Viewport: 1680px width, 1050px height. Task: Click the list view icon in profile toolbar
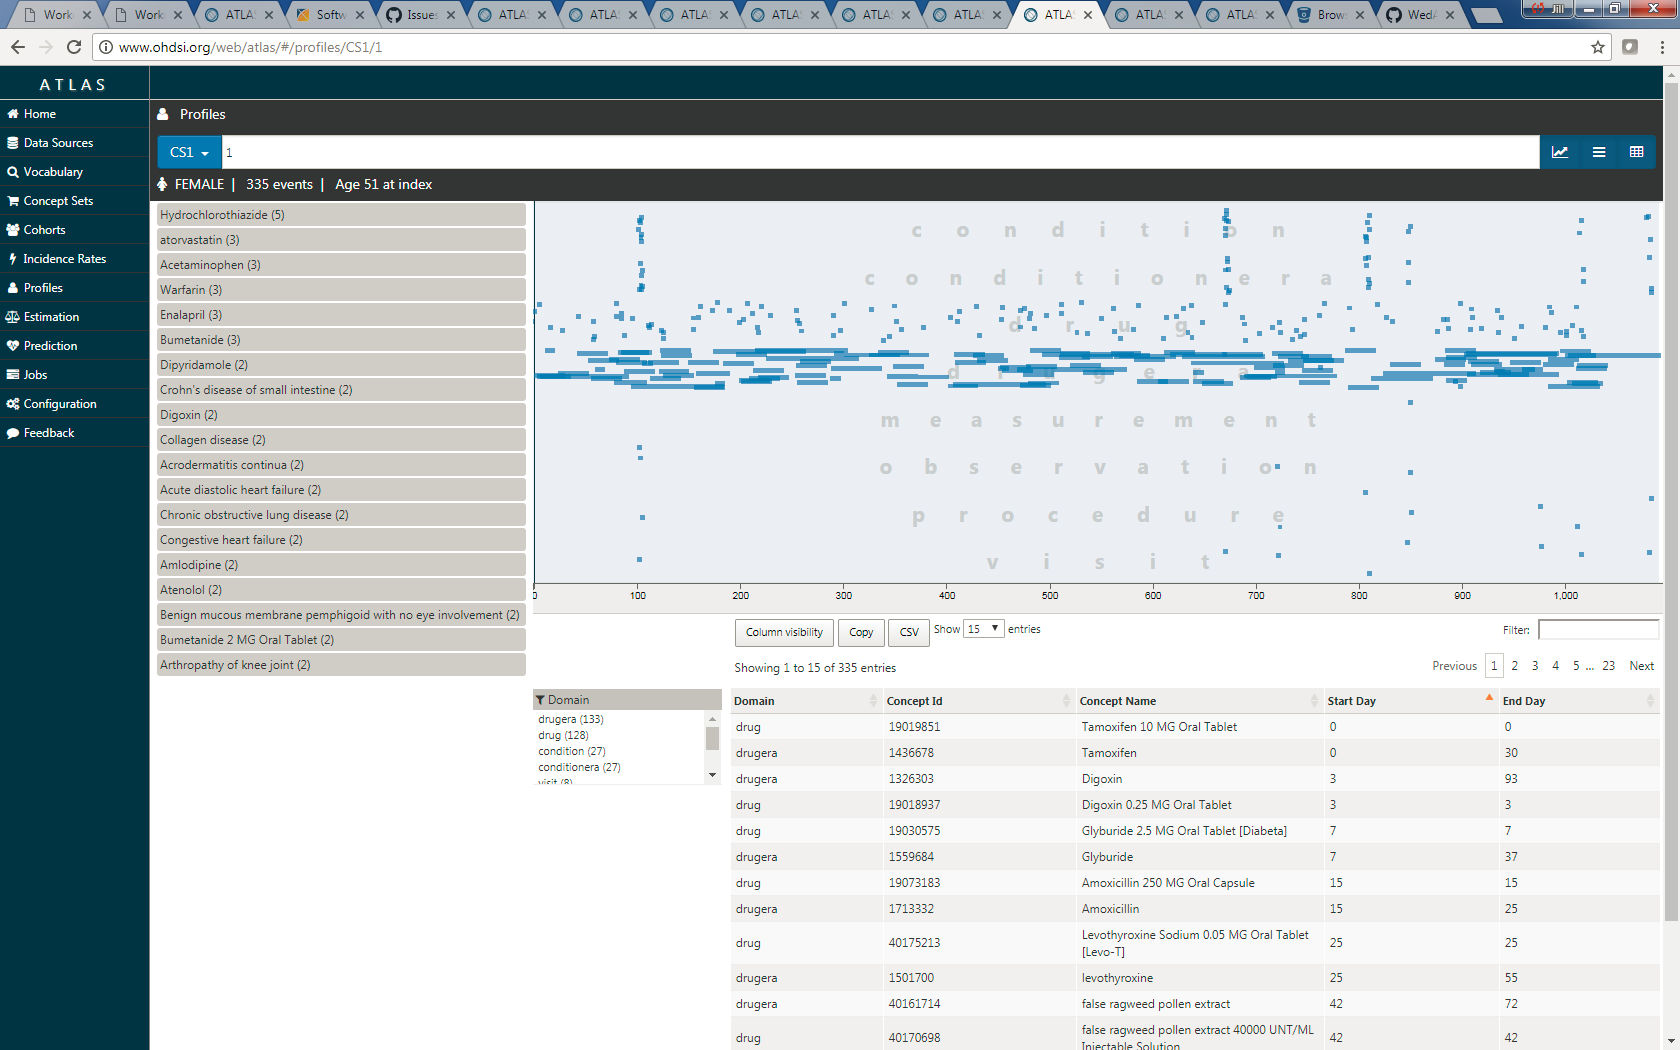point(1598,152)
